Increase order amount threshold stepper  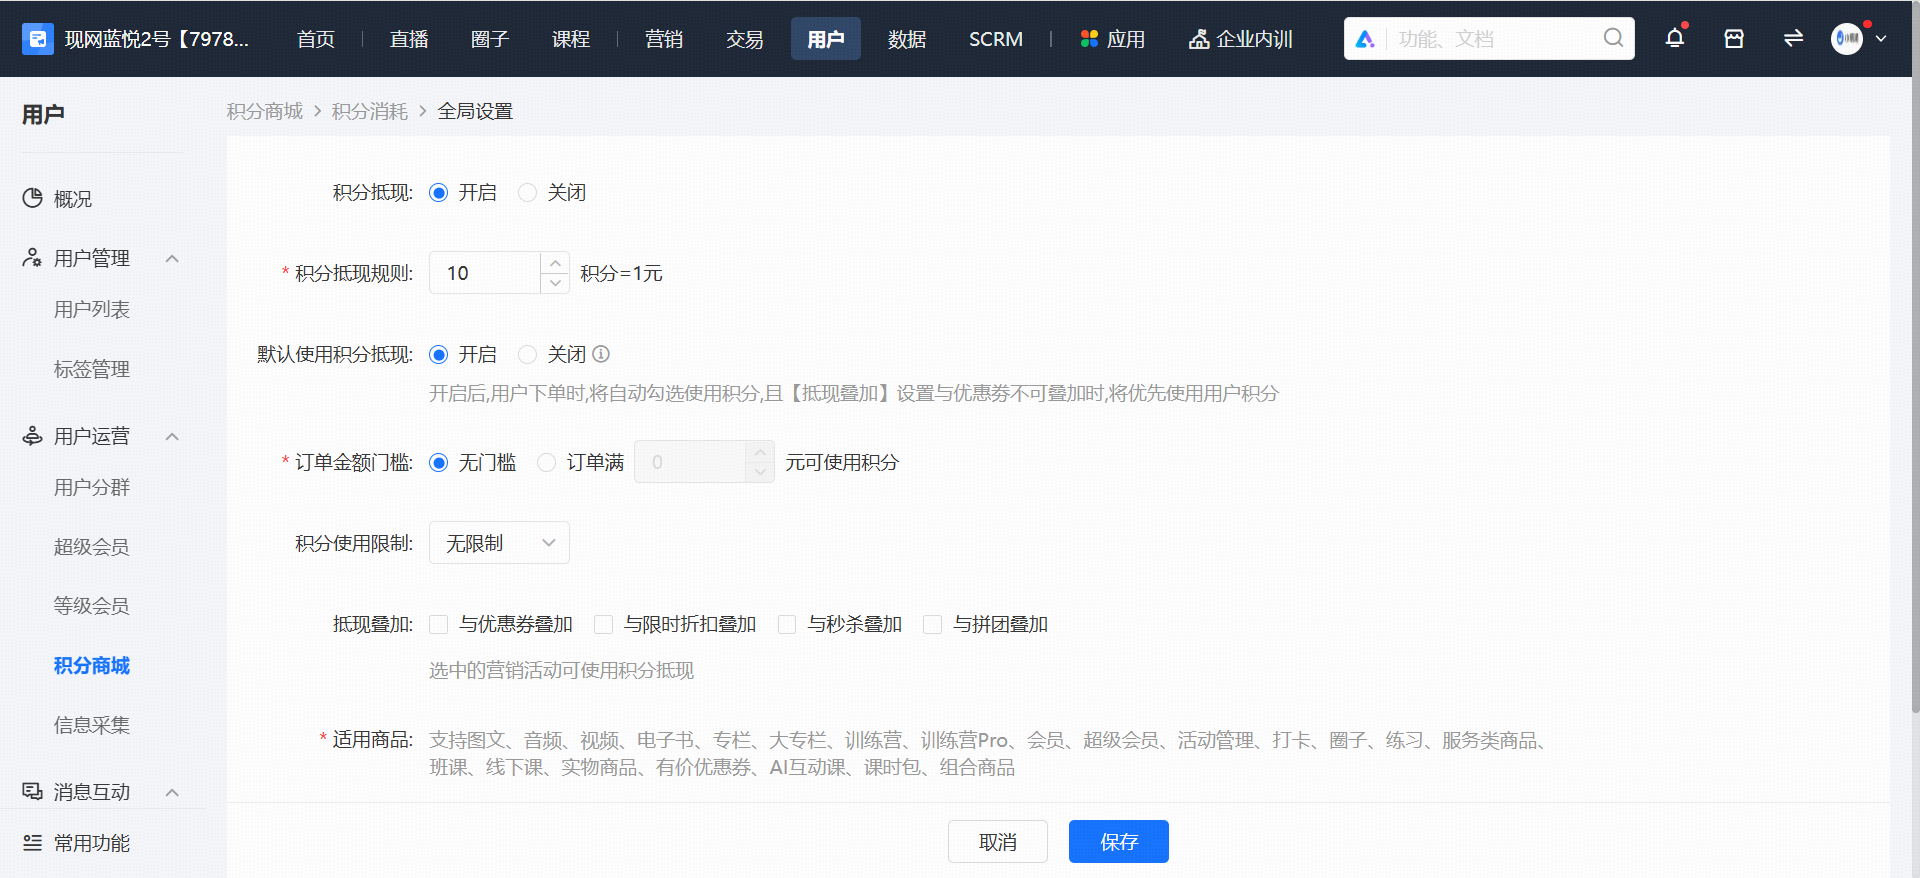tap(760, 452)
